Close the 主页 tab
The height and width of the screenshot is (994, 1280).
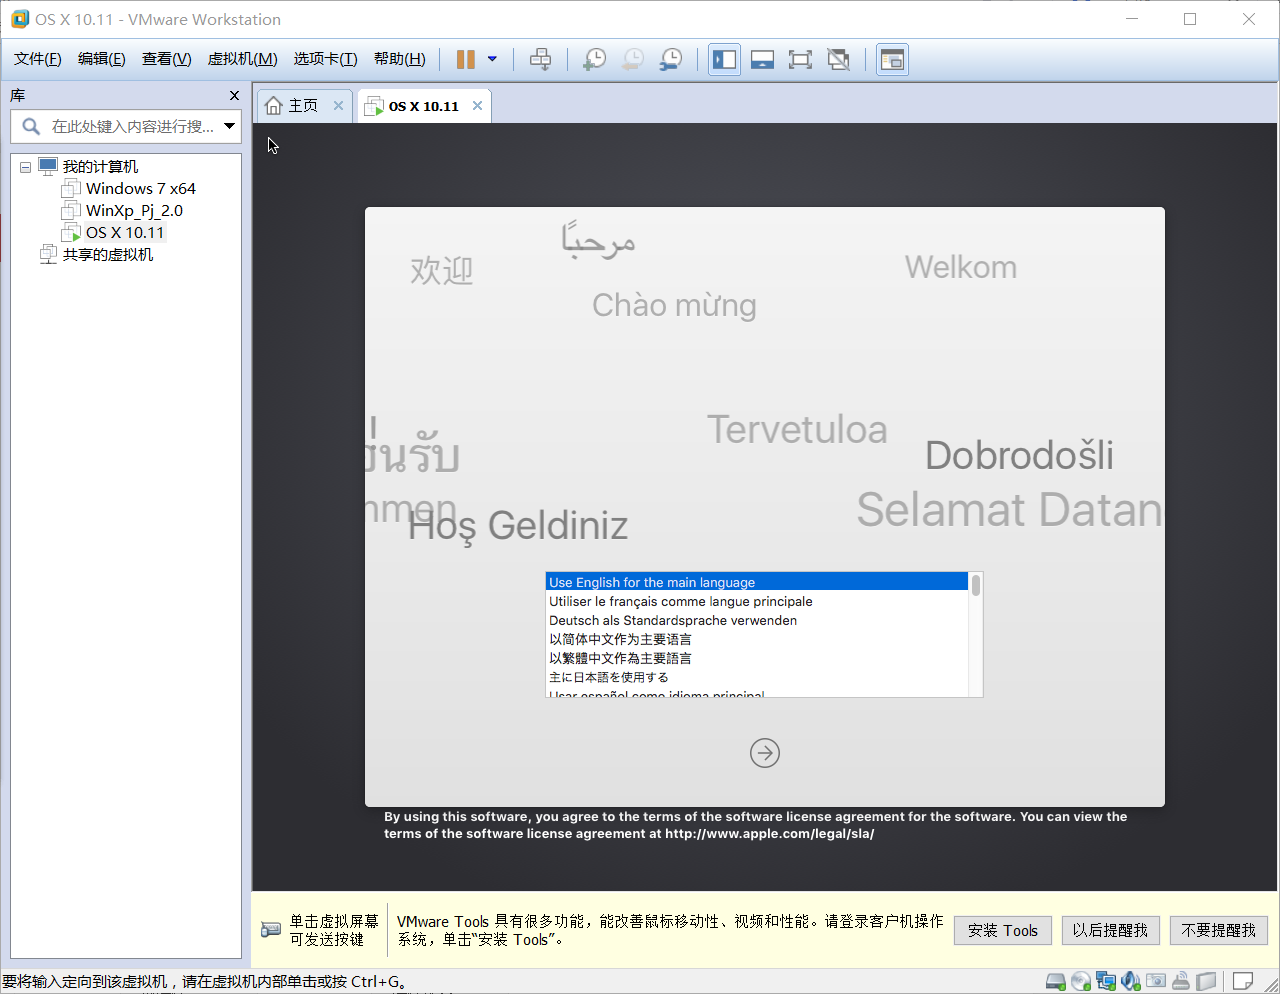click(338, 106)
